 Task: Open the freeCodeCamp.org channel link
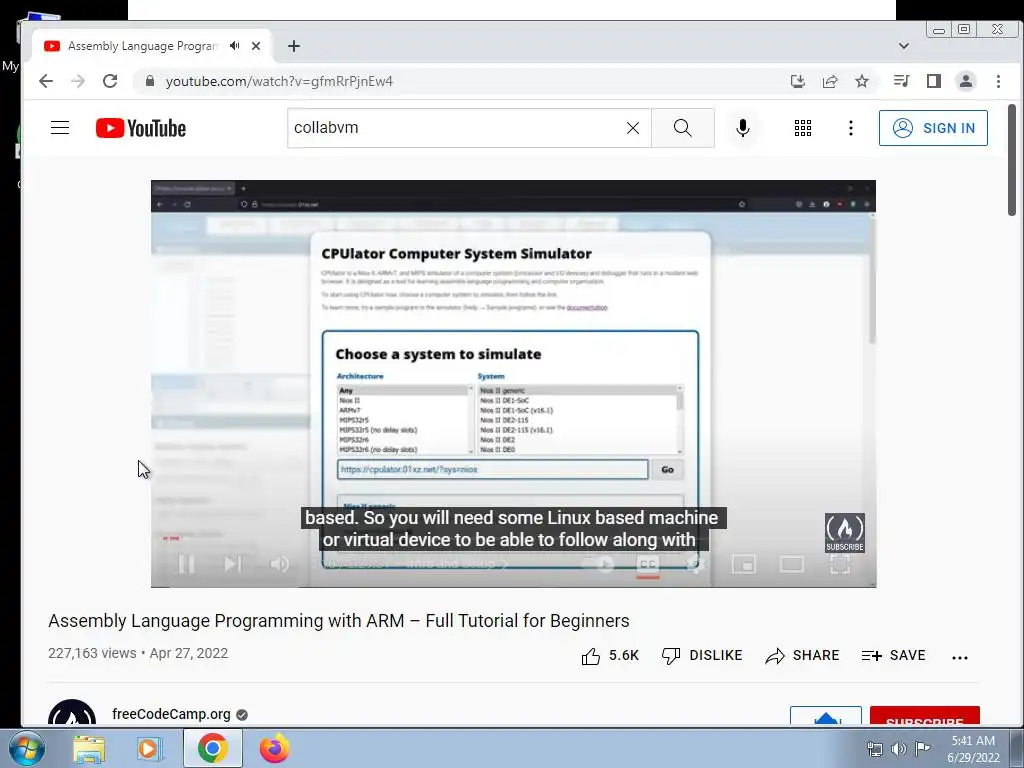click(x=171, y=714)
